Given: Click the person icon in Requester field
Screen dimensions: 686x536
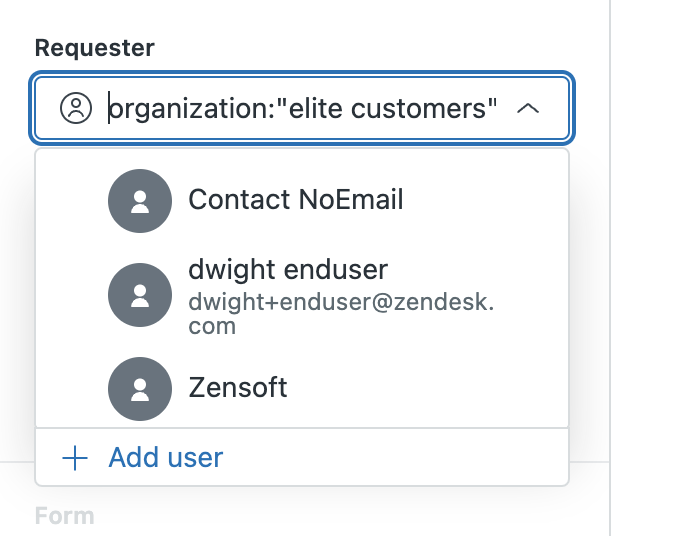Looking at the screenshot, I should click(x=75, y=108).
